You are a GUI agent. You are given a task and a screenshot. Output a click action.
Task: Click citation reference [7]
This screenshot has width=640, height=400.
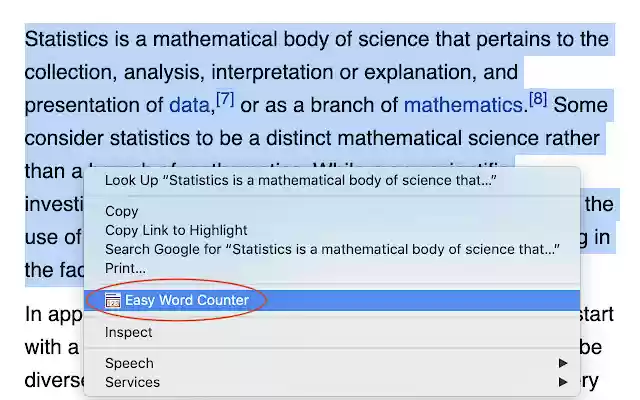pyautogui.click(x=225, y=99)
